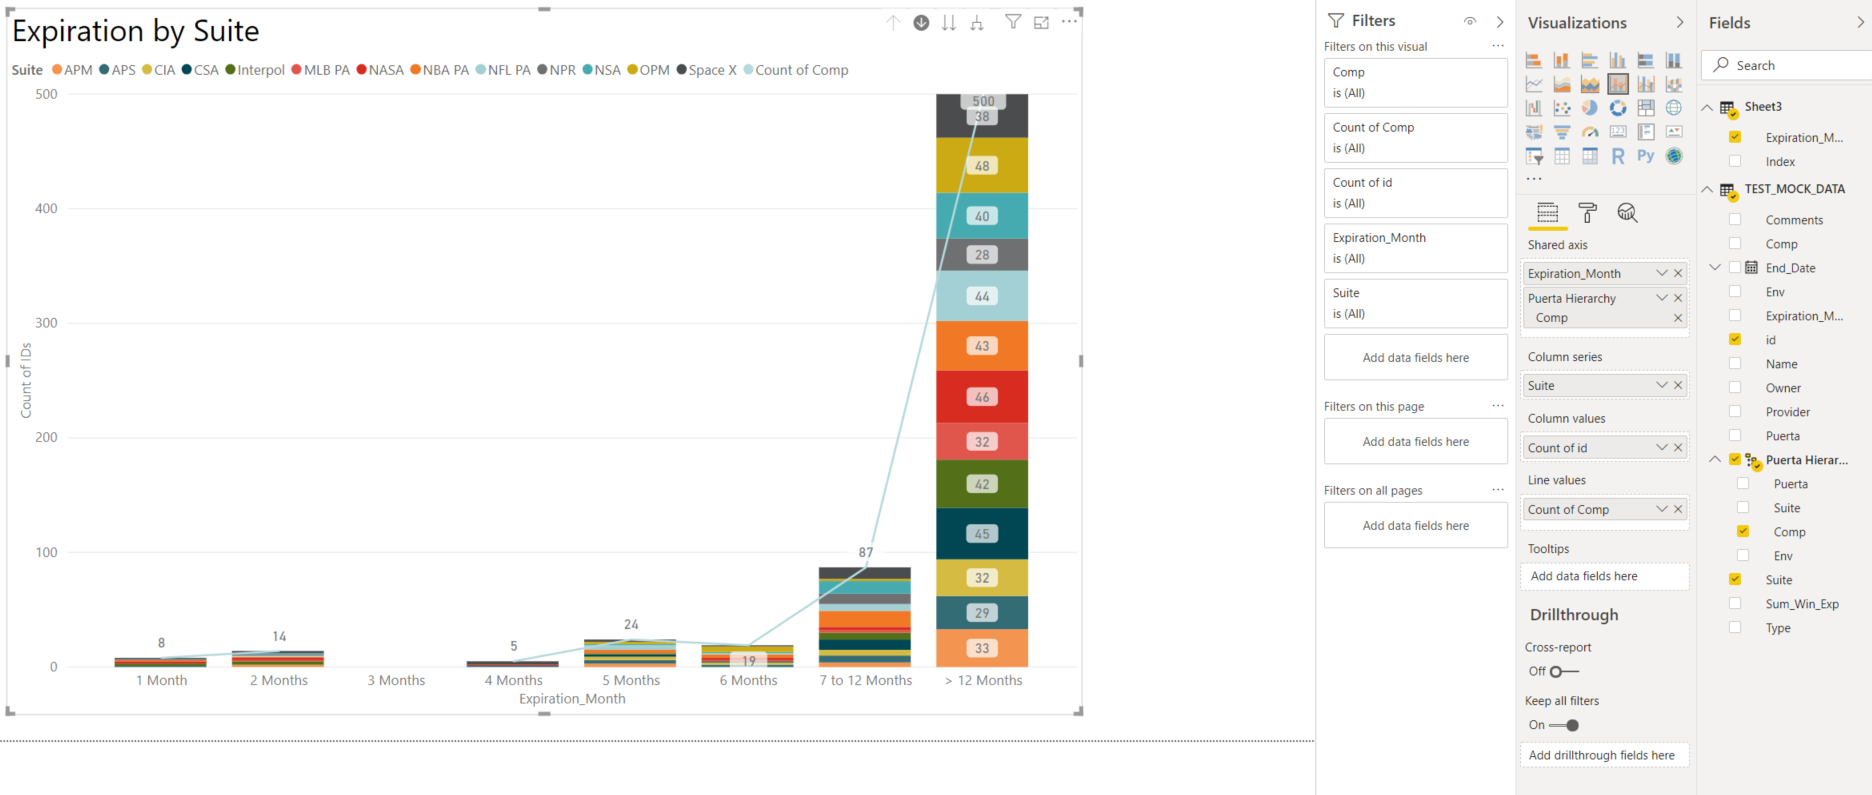Click Add drillthrough fields here
Image resolution: width=1872 pixels, height=795 pixels.
tap(1604, 756)
